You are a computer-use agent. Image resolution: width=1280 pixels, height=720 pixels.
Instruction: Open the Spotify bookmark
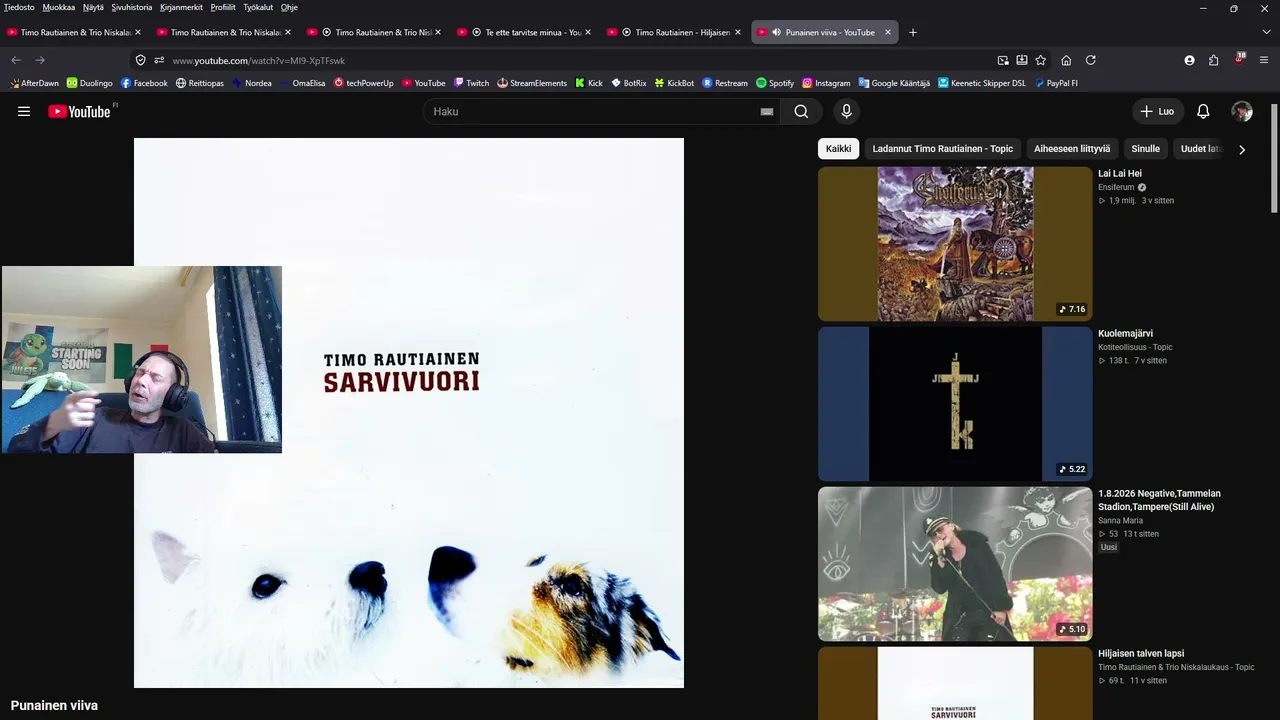(x=775, y=83)
